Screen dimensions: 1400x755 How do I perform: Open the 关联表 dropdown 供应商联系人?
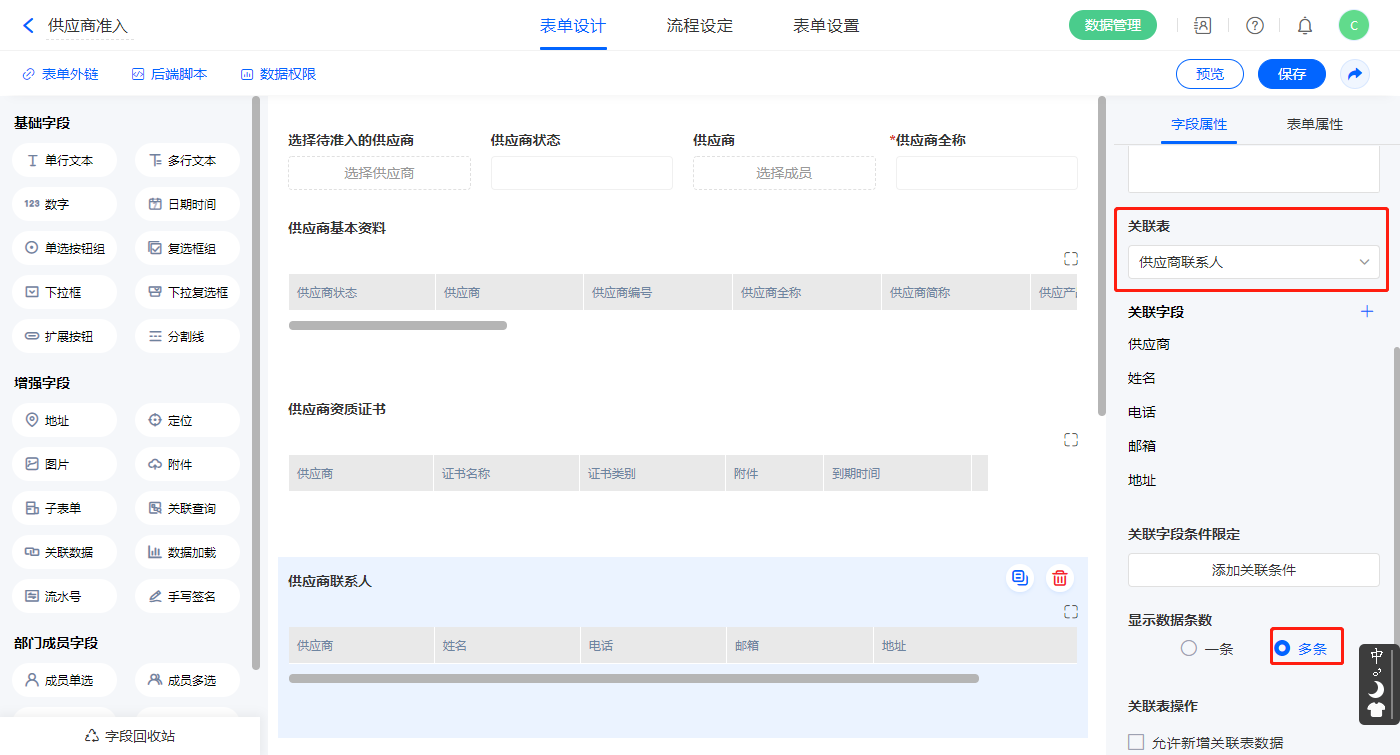click(1253, 262)
